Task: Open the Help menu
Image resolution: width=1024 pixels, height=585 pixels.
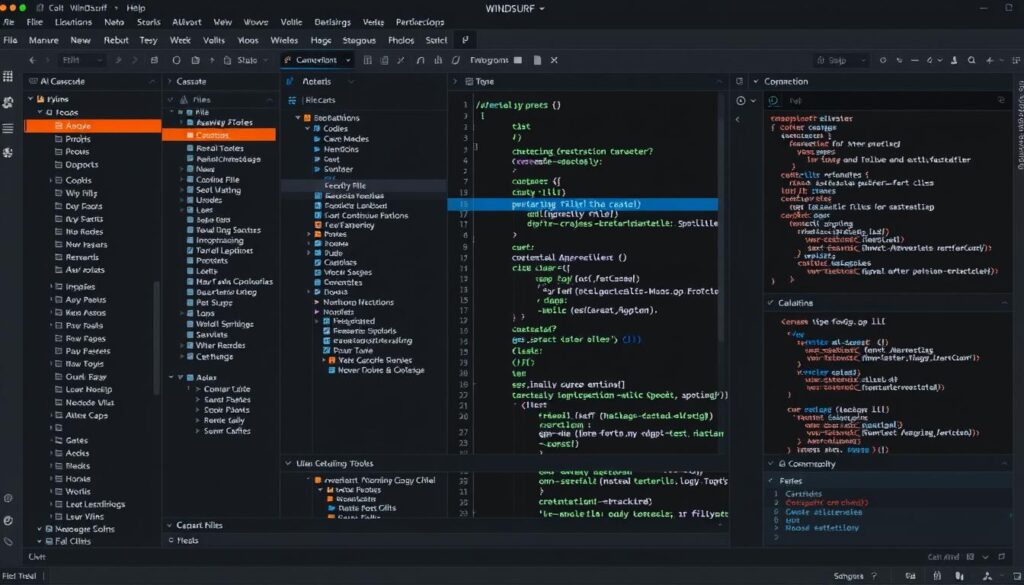Action: pos(136,8)
